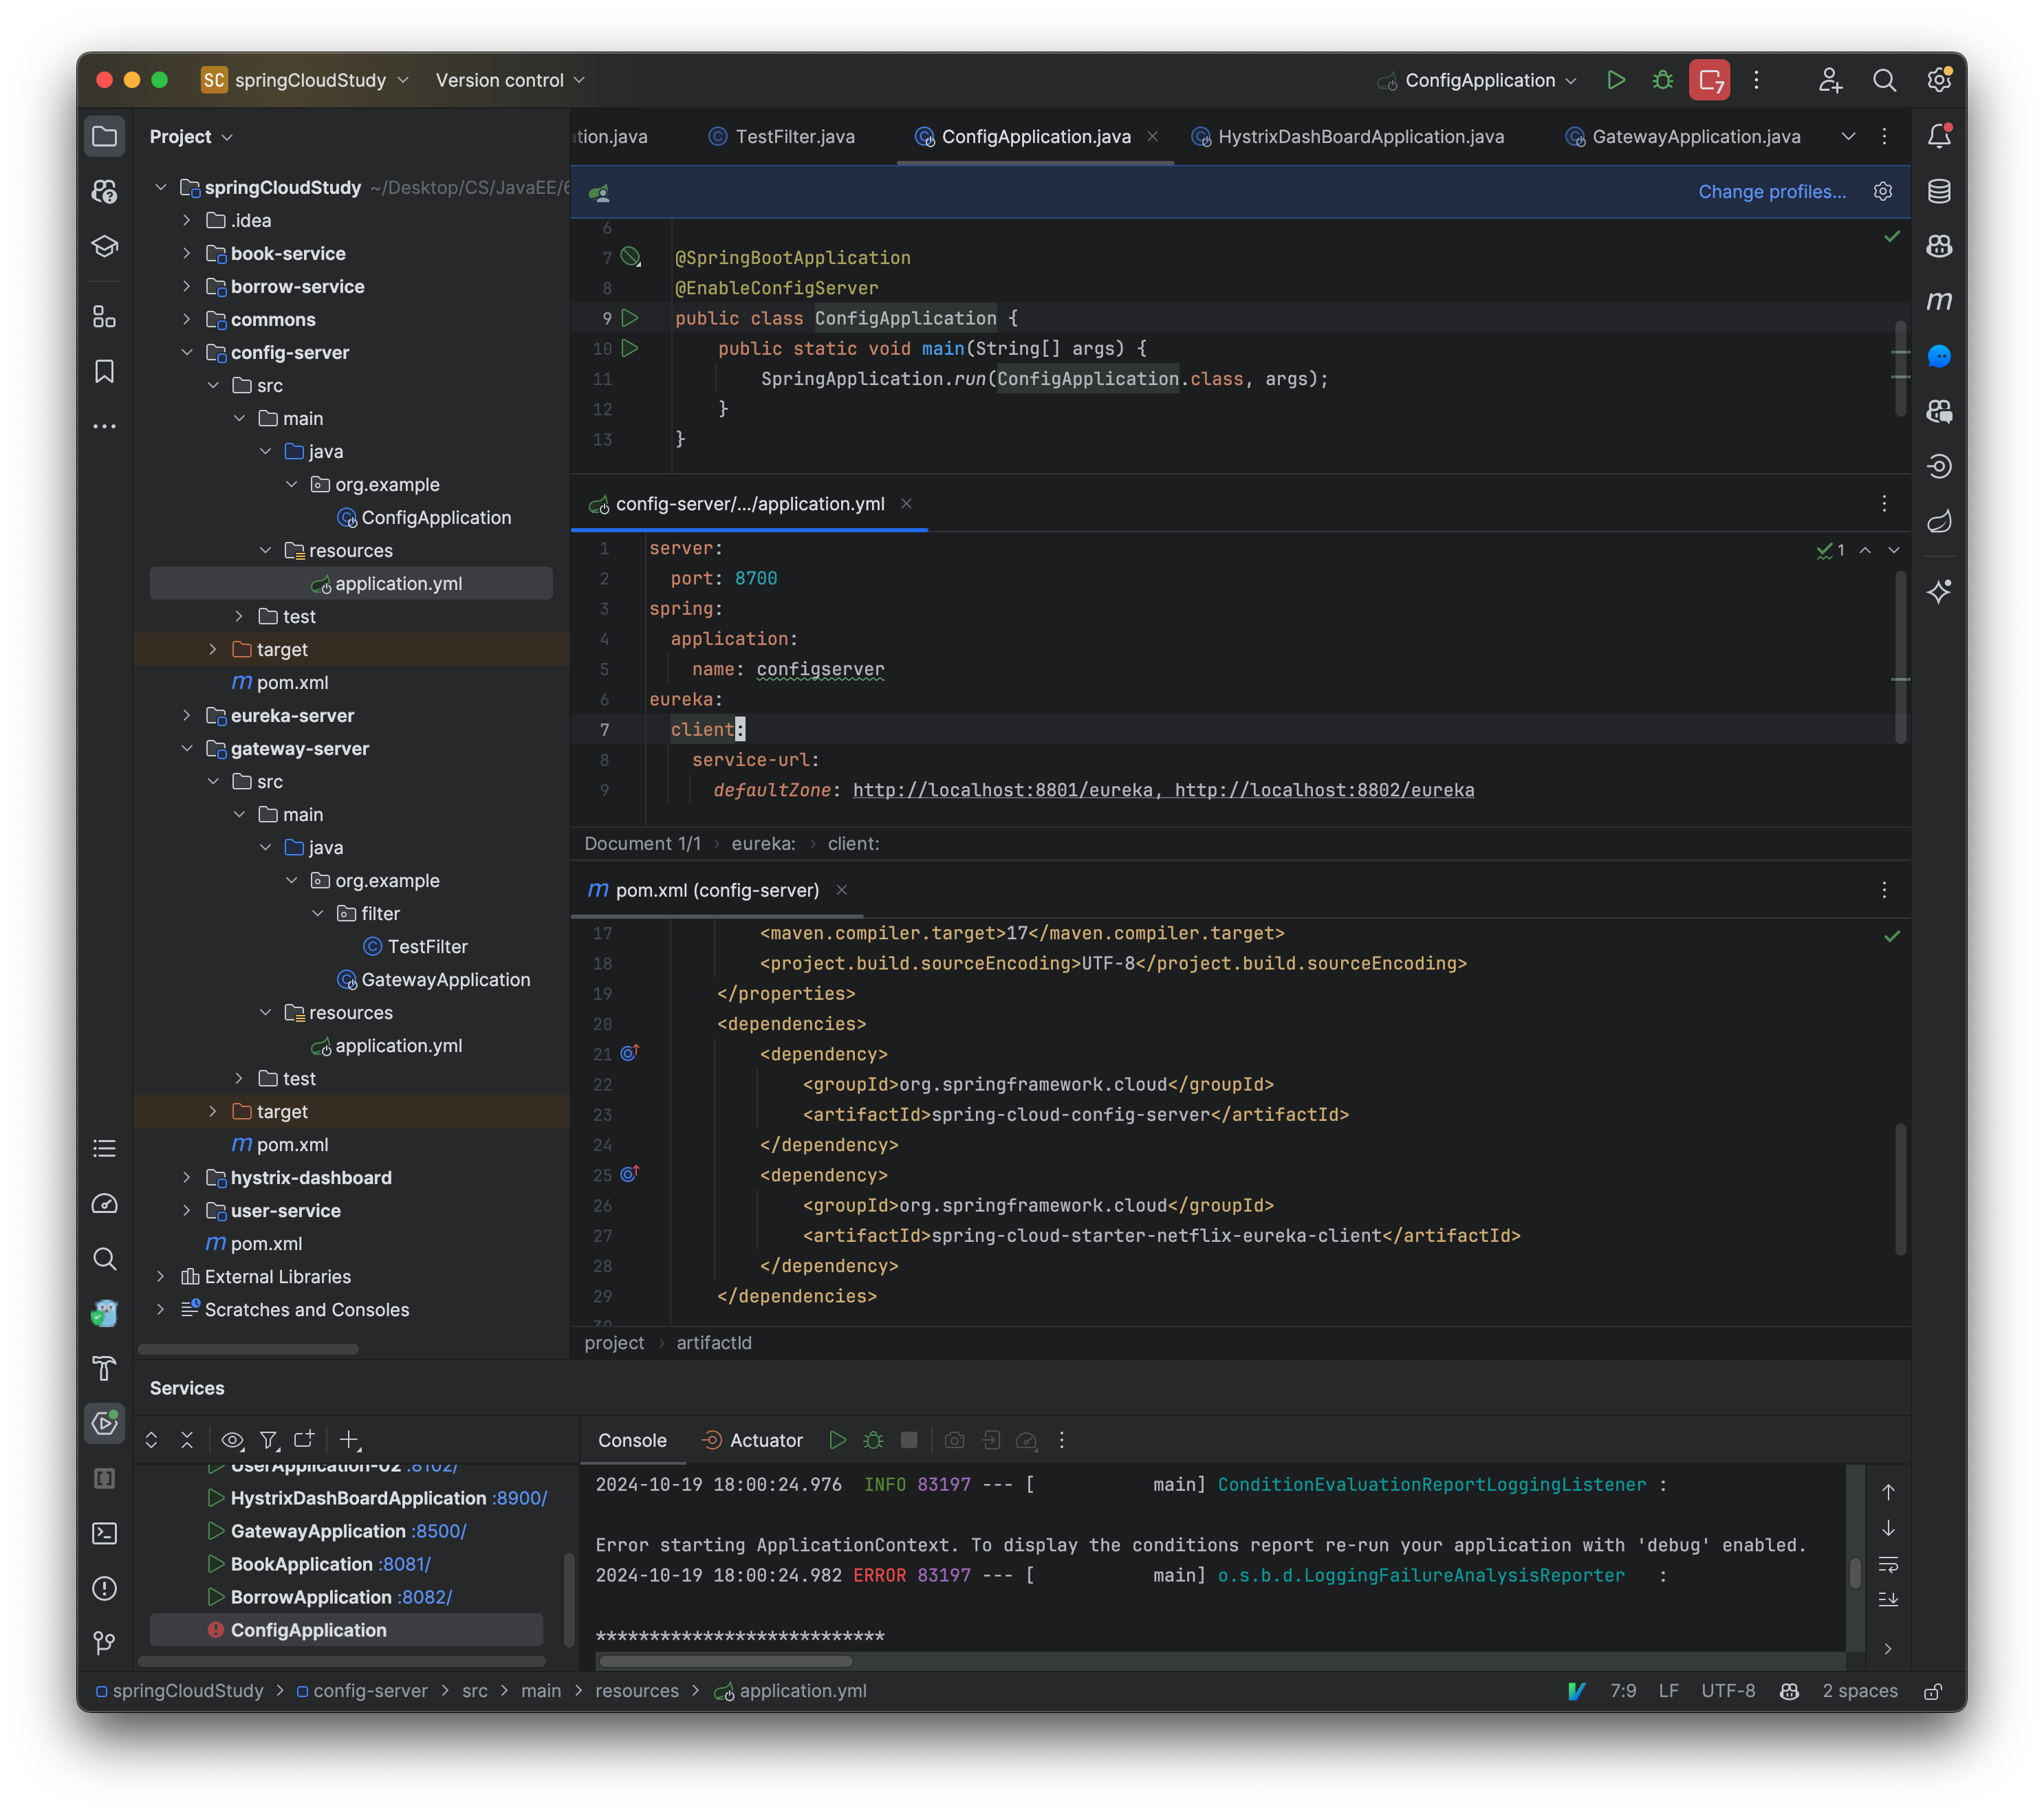Stop ConfigApplication with the stop square
Screen dimensions: 2044x1814
(x=908, y=1440)
